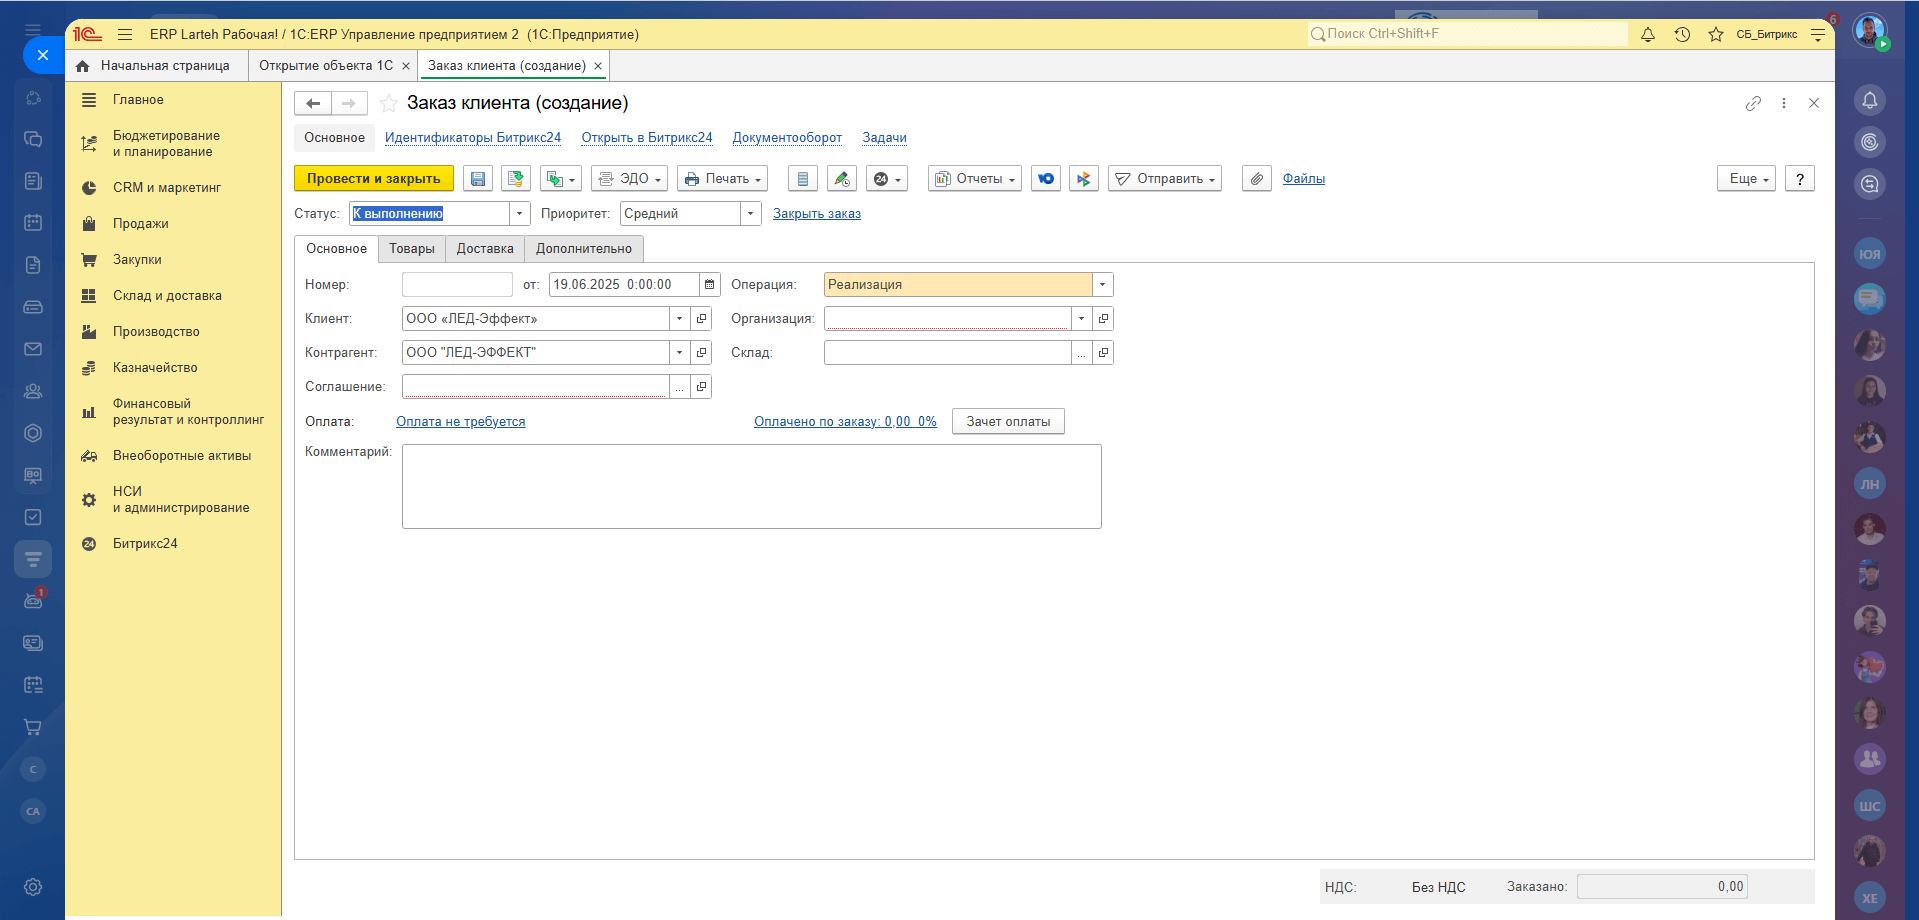1919x920 pixels.
Task: Click the back navigation arrow button
Action: click(x=313, y=103)
